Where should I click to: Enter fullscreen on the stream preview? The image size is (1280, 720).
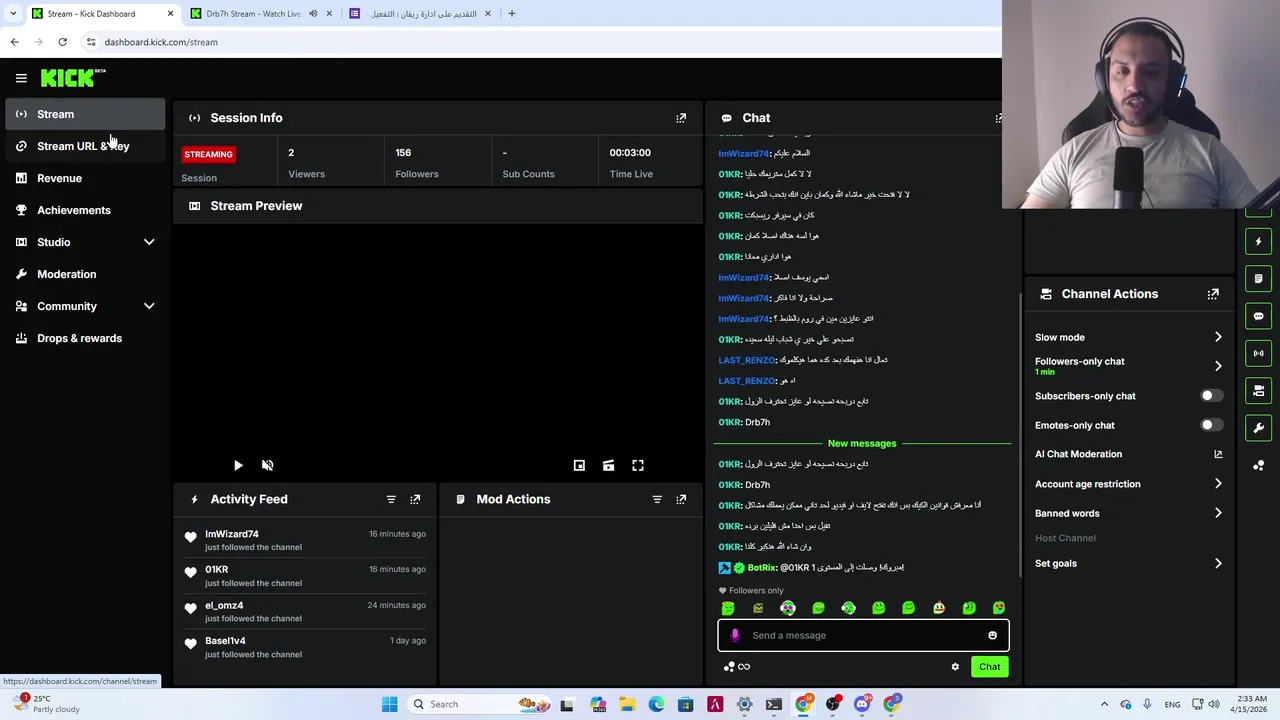click(638, 465)
